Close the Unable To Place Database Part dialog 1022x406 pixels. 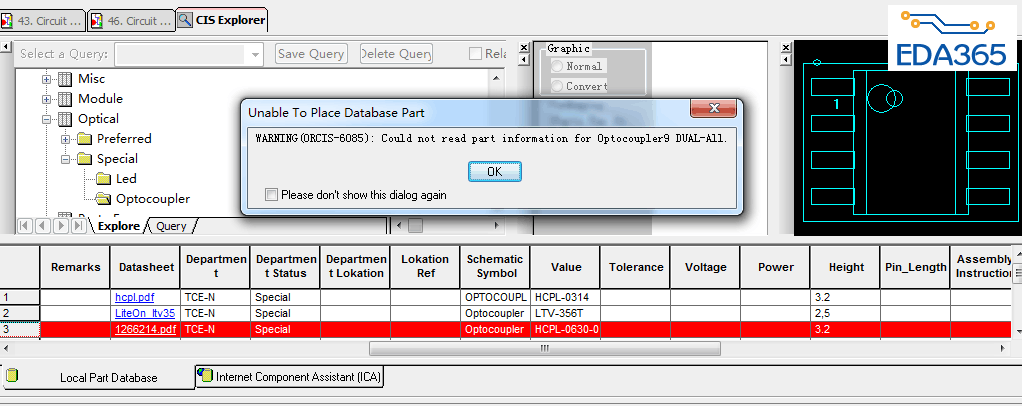click(714, 108)
